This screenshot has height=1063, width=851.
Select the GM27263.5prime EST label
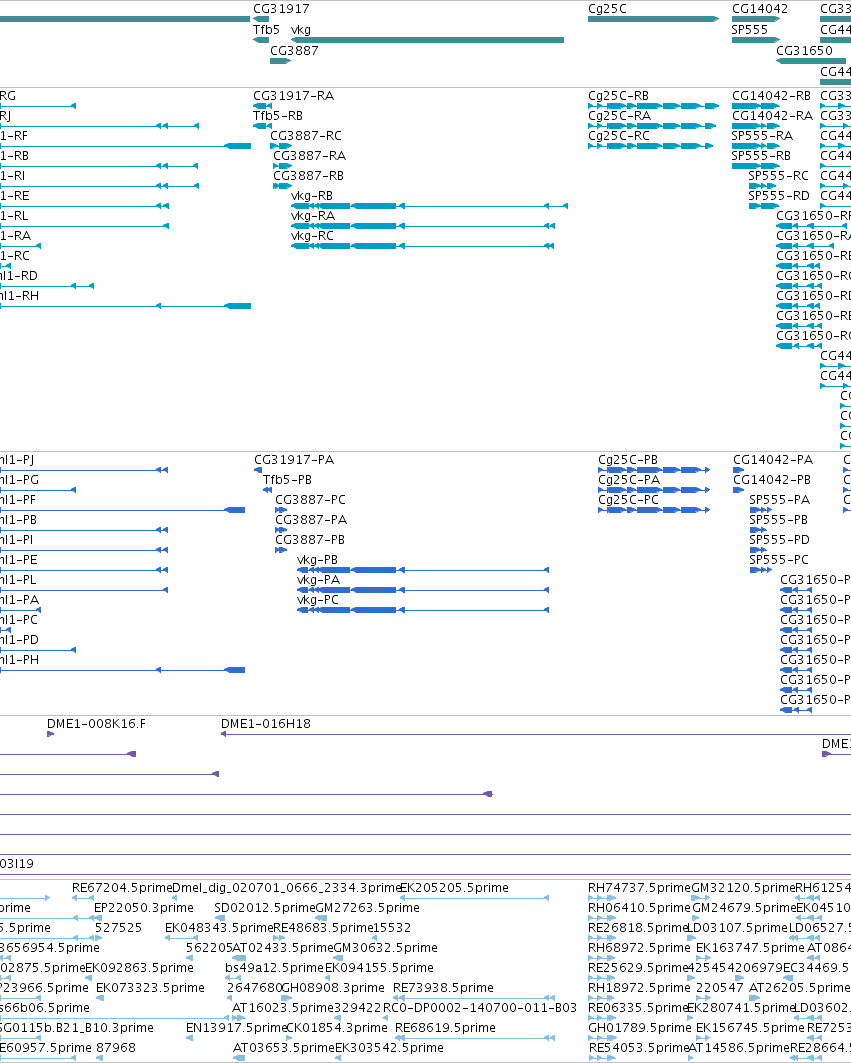(368, 908)
